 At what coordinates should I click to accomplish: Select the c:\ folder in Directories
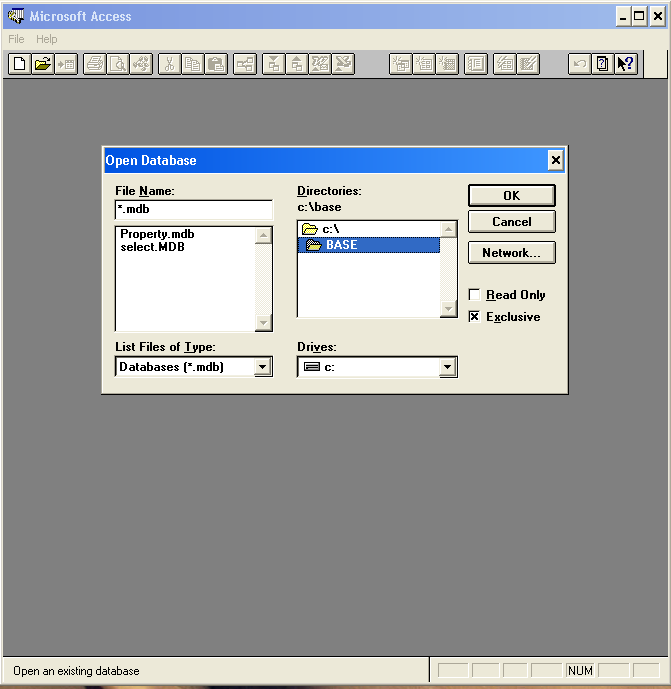(x=369, y=229)
